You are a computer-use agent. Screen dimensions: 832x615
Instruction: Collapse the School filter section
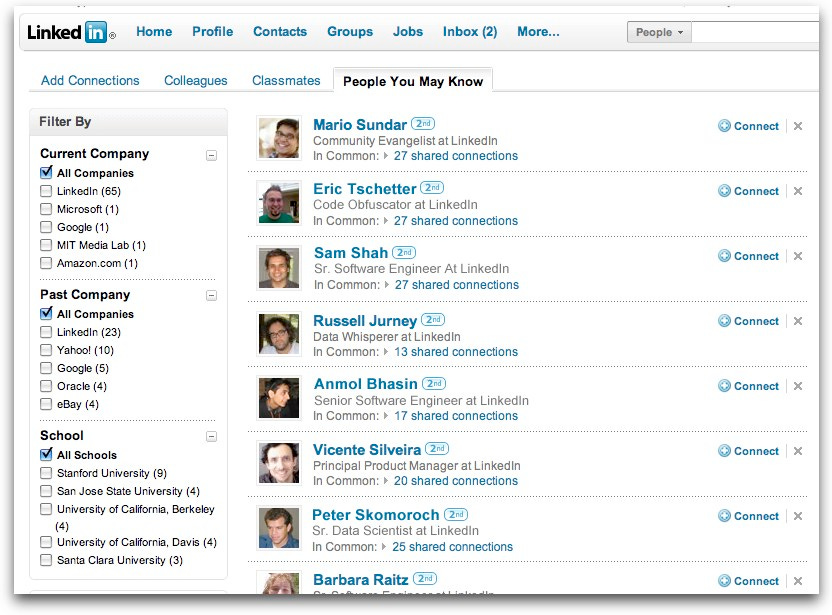click(x=211, y=437)
